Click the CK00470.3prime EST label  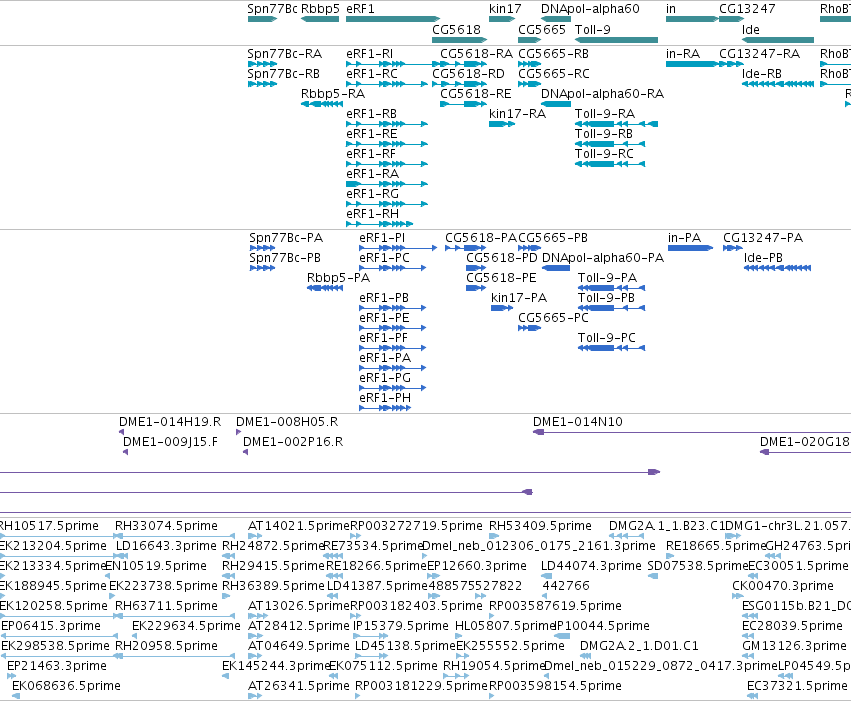(x=783, y=586)
